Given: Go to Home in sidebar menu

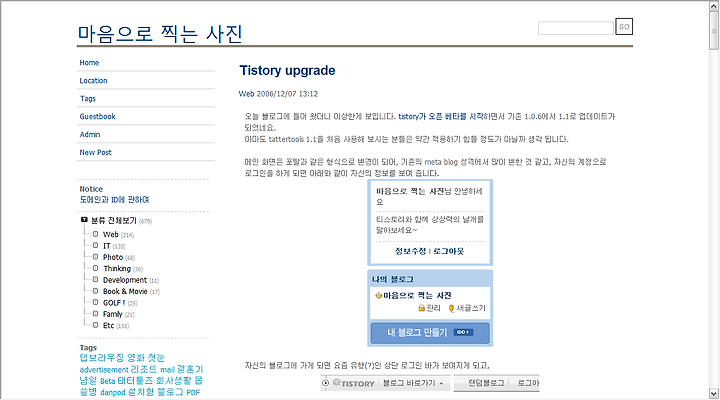Looking at the screenshot, I should (x=89, y=62).
